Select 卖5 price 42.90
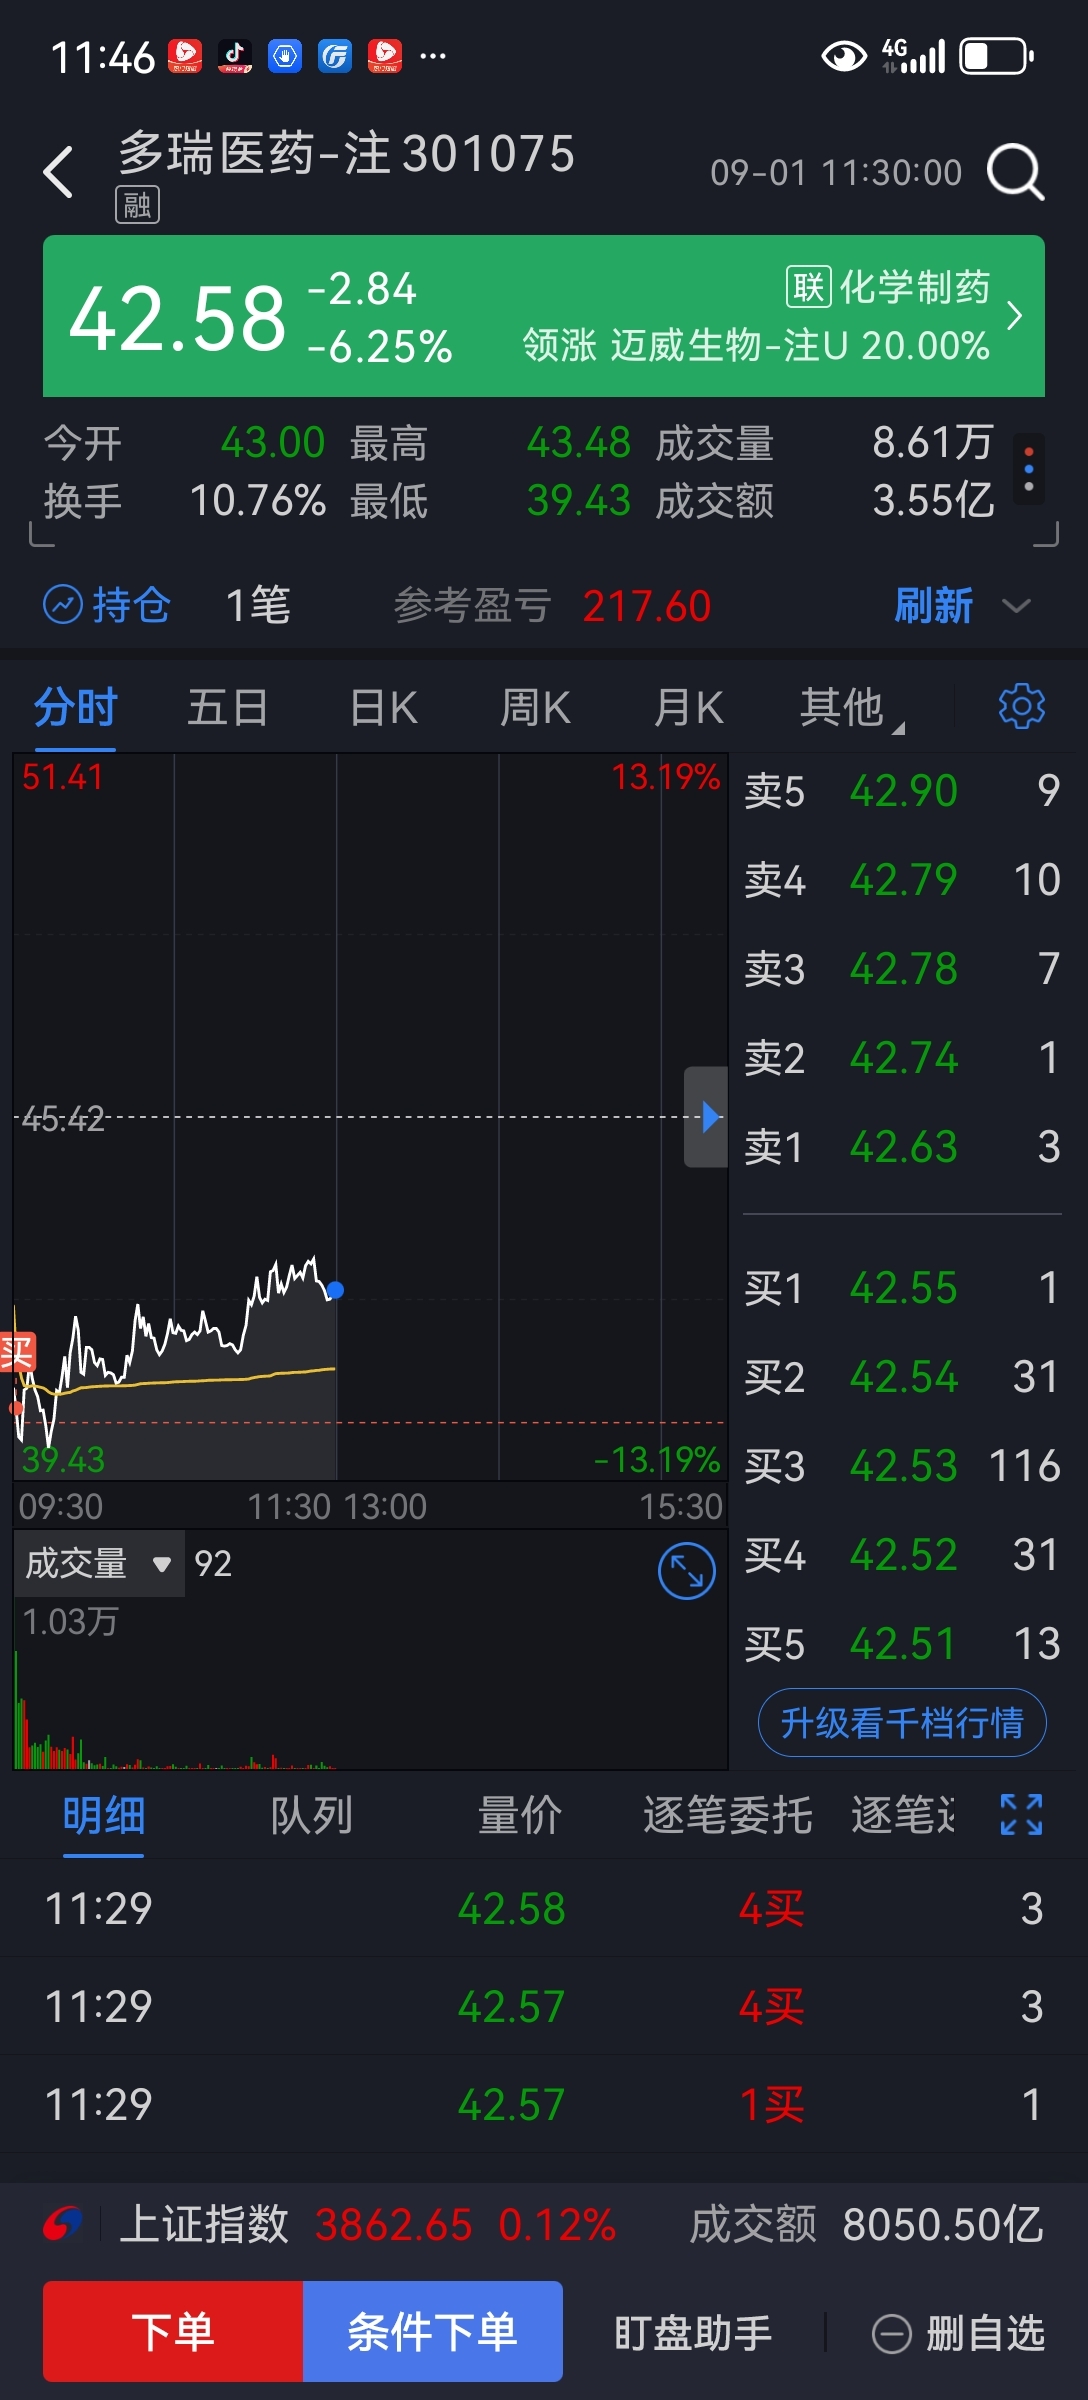 903,791
